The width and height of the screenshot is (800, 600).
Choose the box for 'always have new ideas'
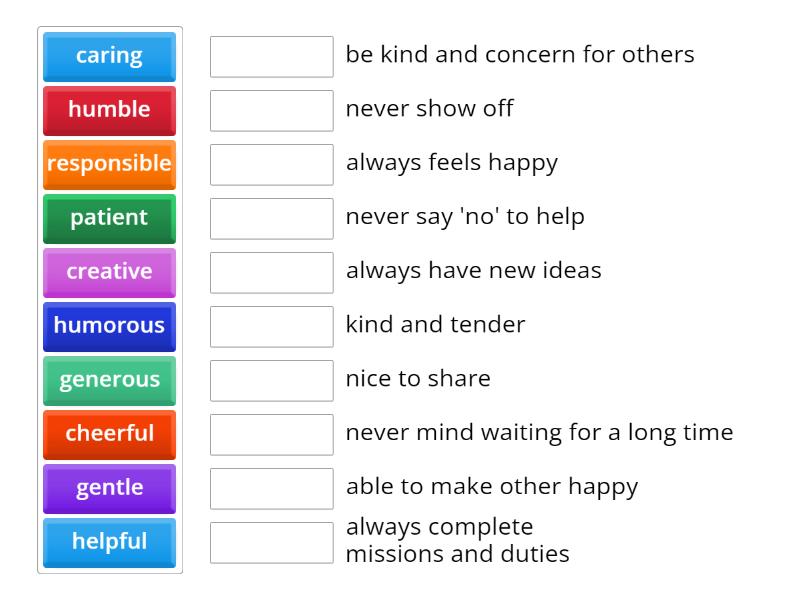[272, 273]
